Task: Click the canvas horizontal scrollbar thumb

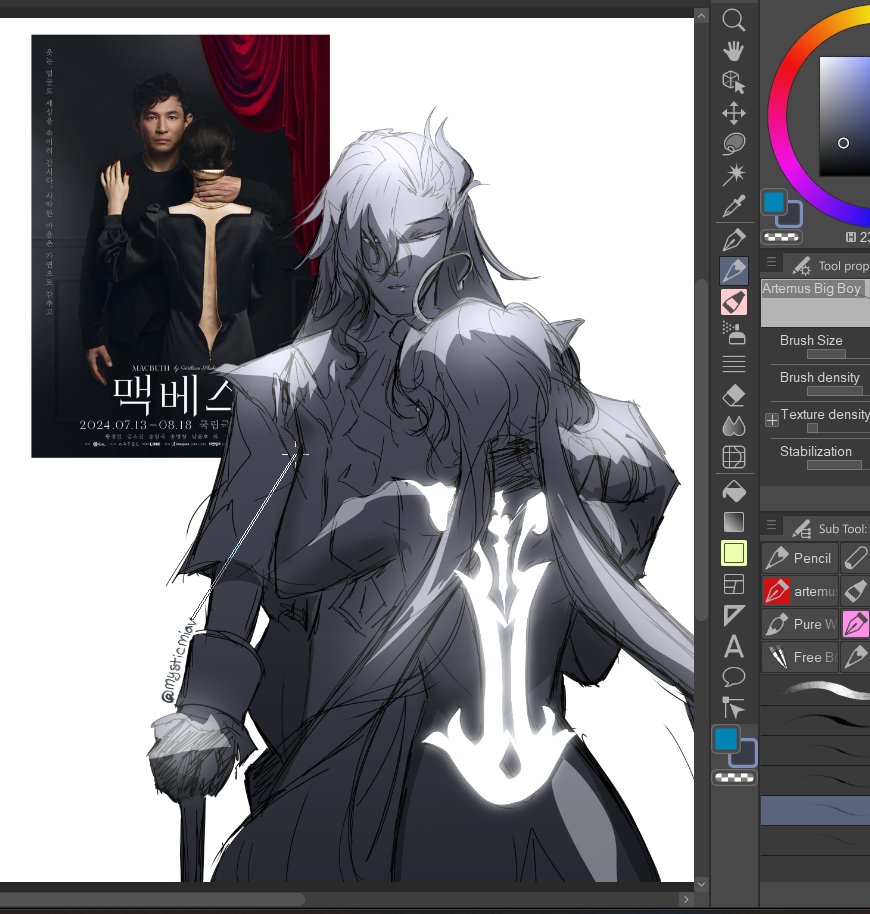Action: 152,899
